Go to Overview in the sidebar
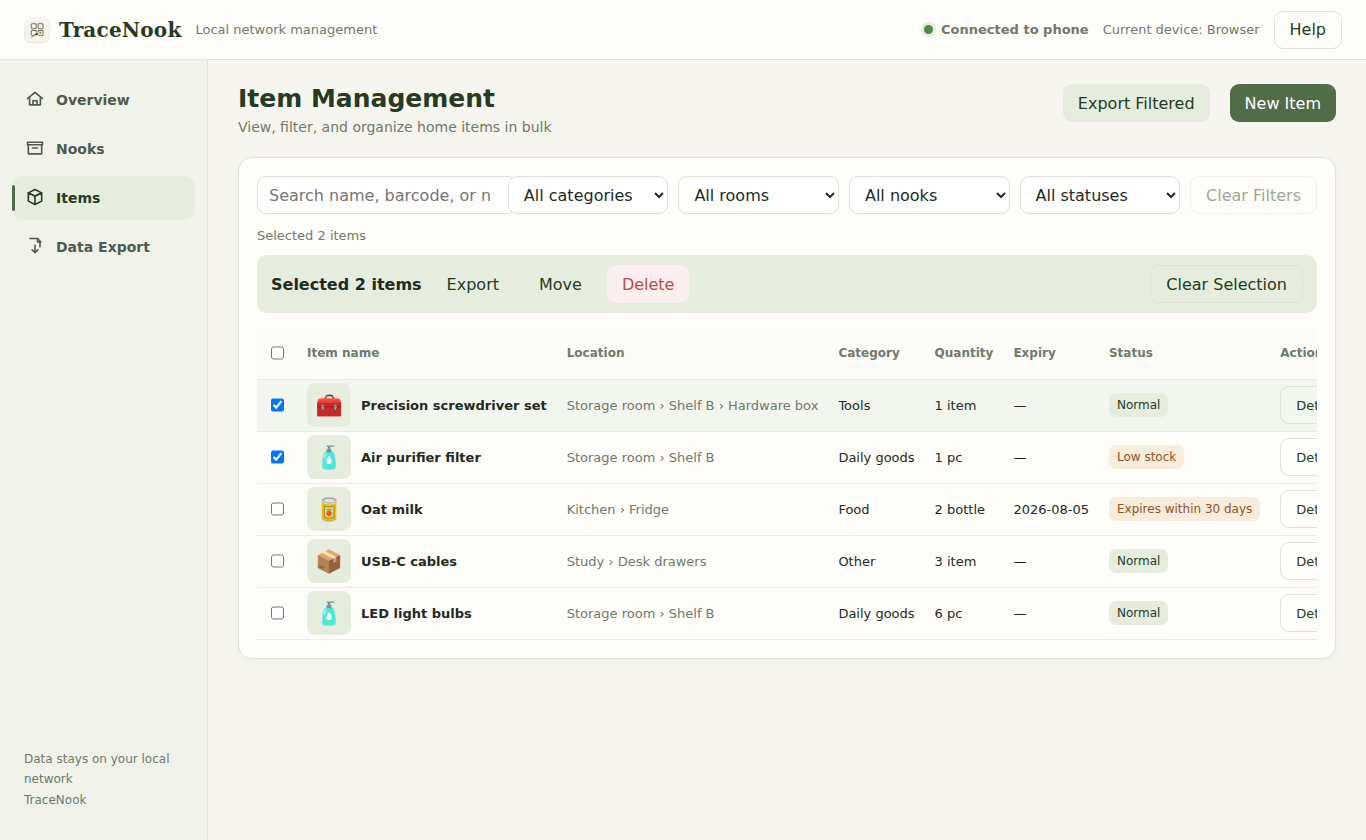 (x=103, y=99)
